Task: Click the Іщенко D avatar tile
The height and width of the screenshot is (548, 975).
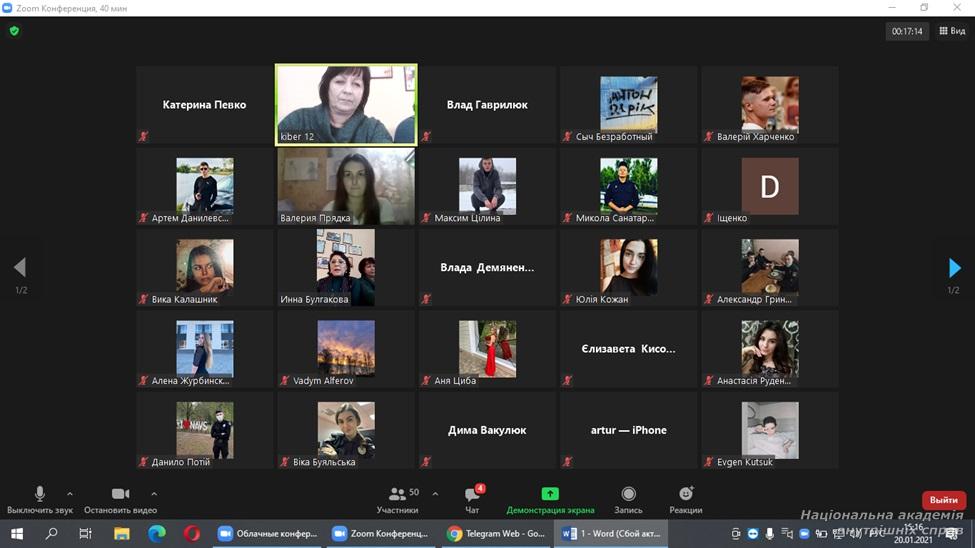Action: pyautogui.click(x=770, y=186)
